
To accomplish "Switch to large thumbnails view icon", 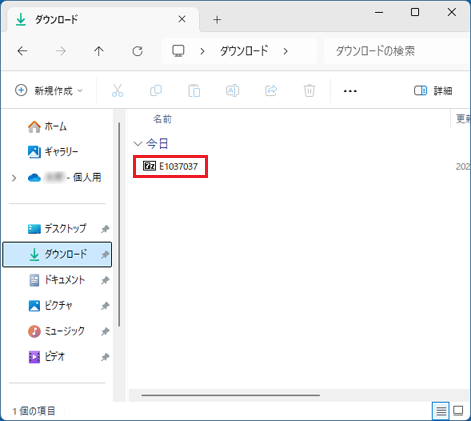I will point(458,411).
